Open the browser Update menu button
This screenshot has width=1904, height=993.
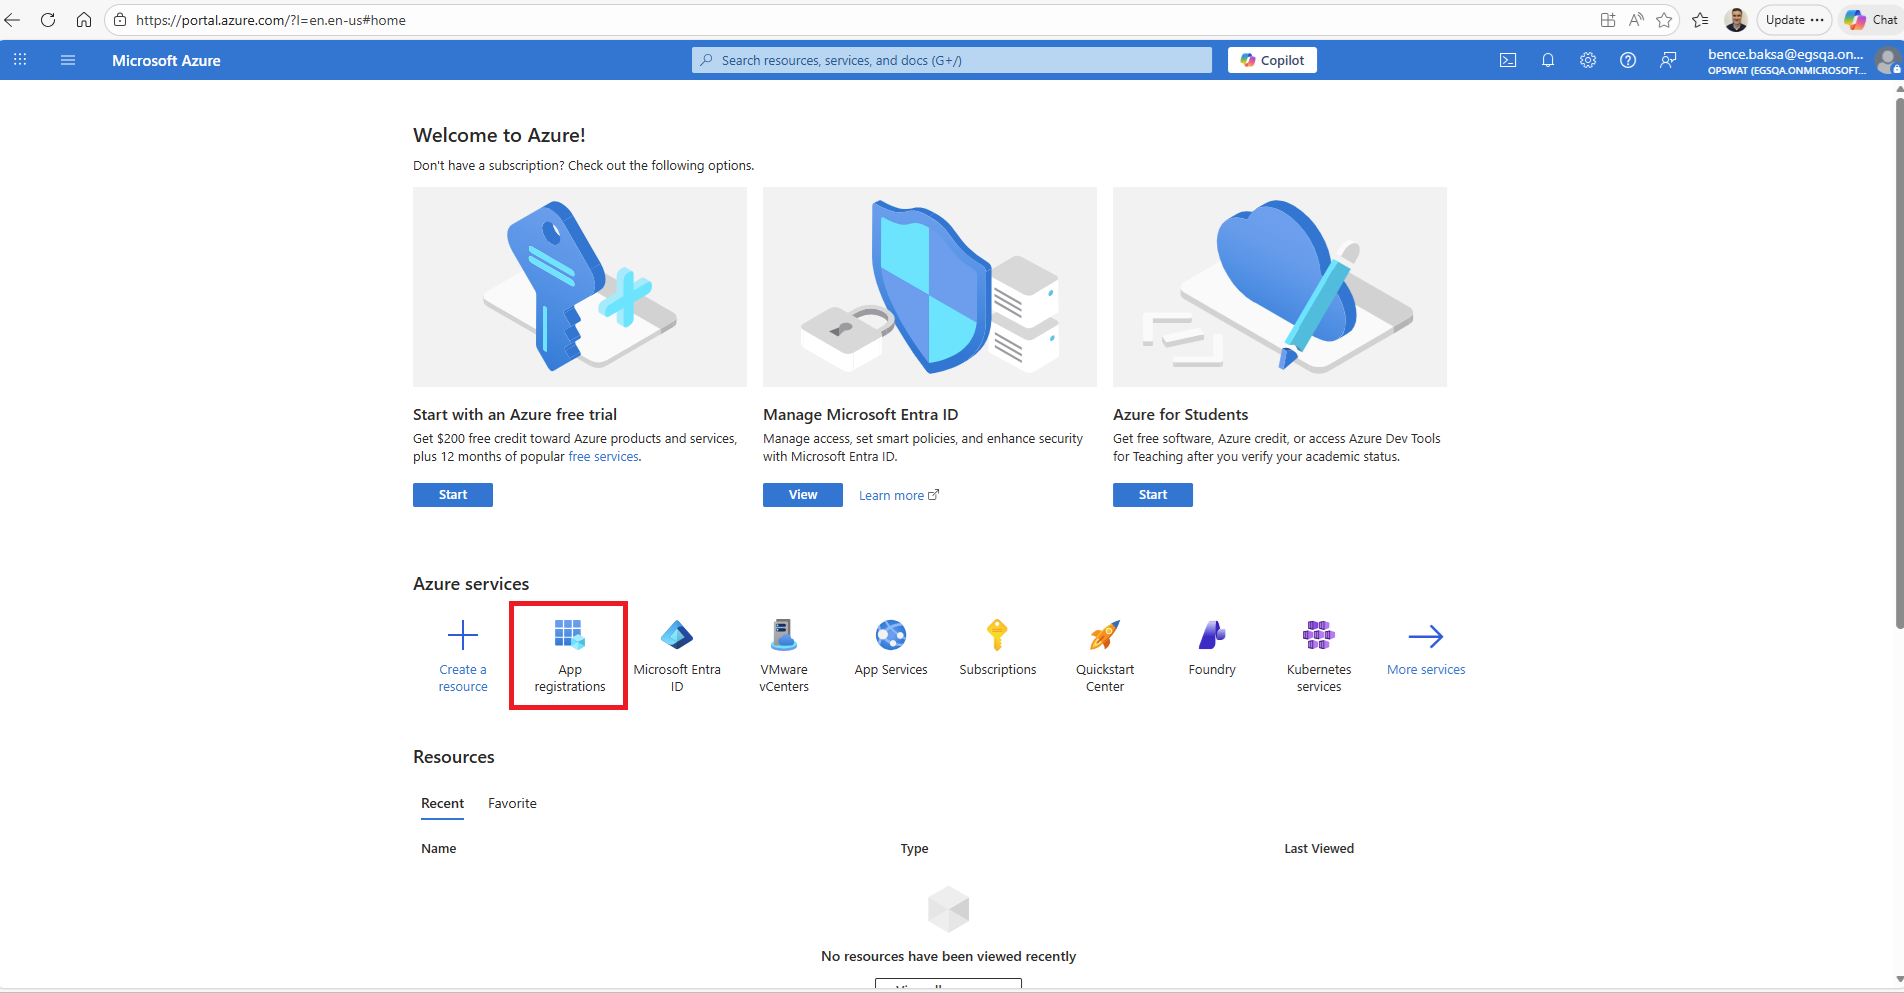[1794, 20]
